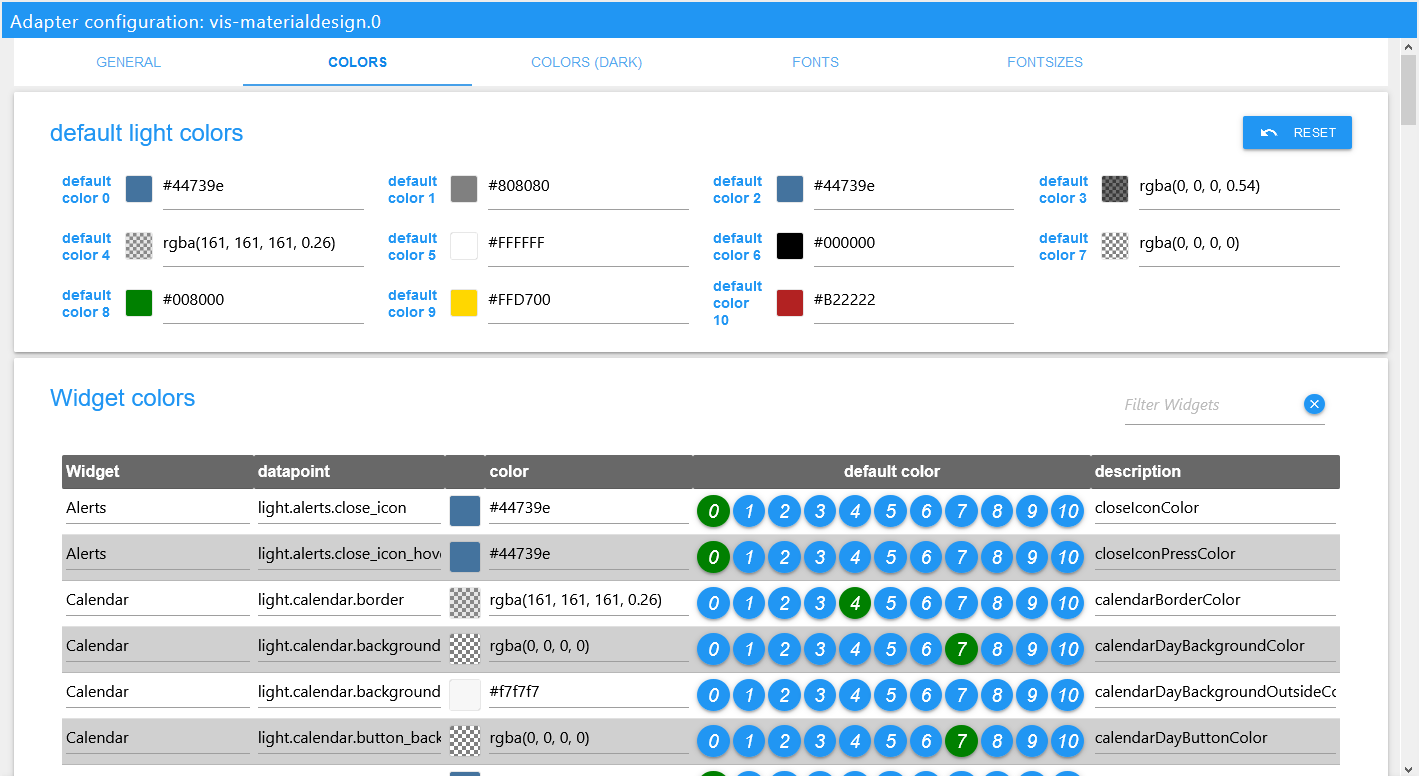Edit the #f7f7f7 color value field
1419x776 pixels.
[589, 692]
